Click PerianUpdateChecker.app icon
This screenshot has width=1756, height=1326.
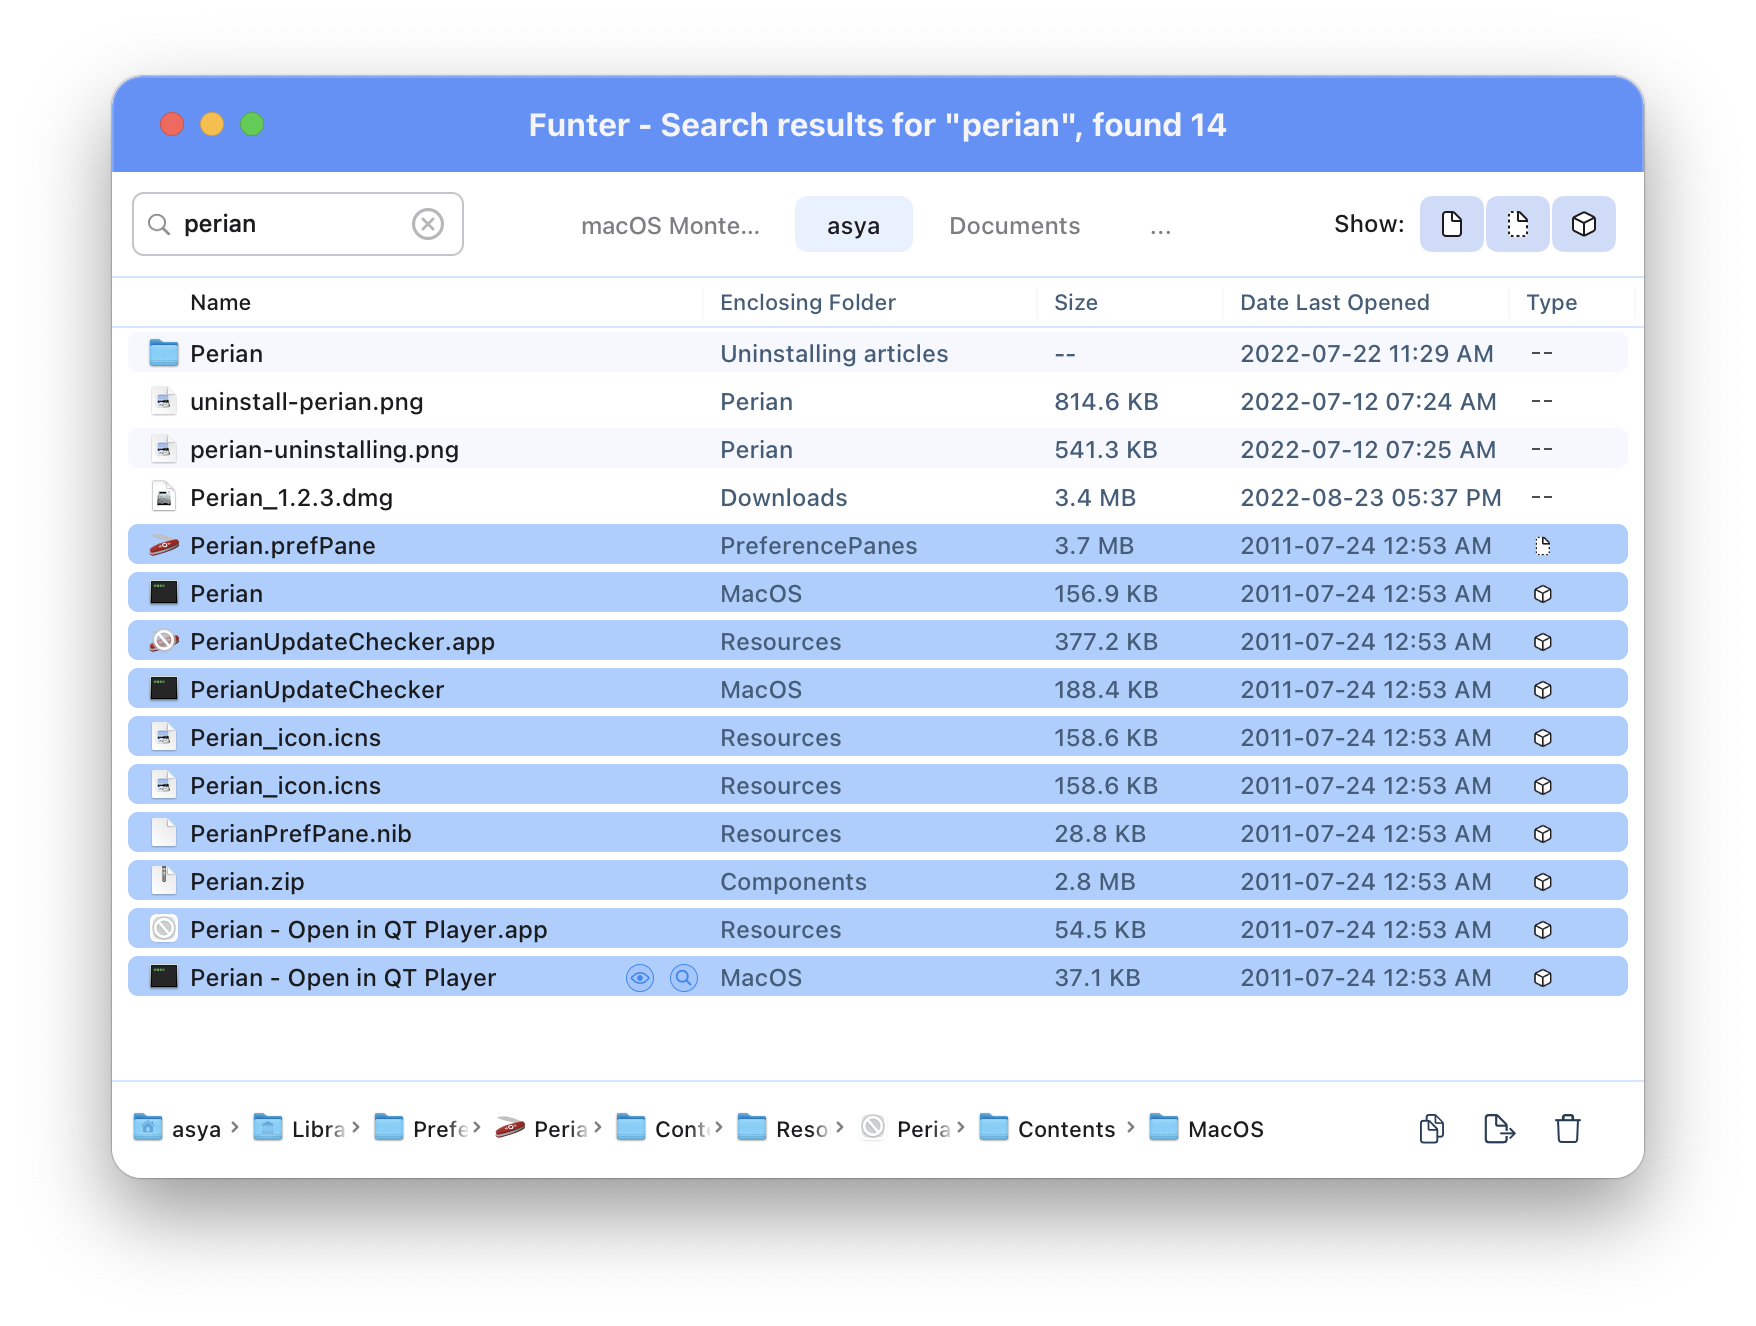[x=164, y=641]
